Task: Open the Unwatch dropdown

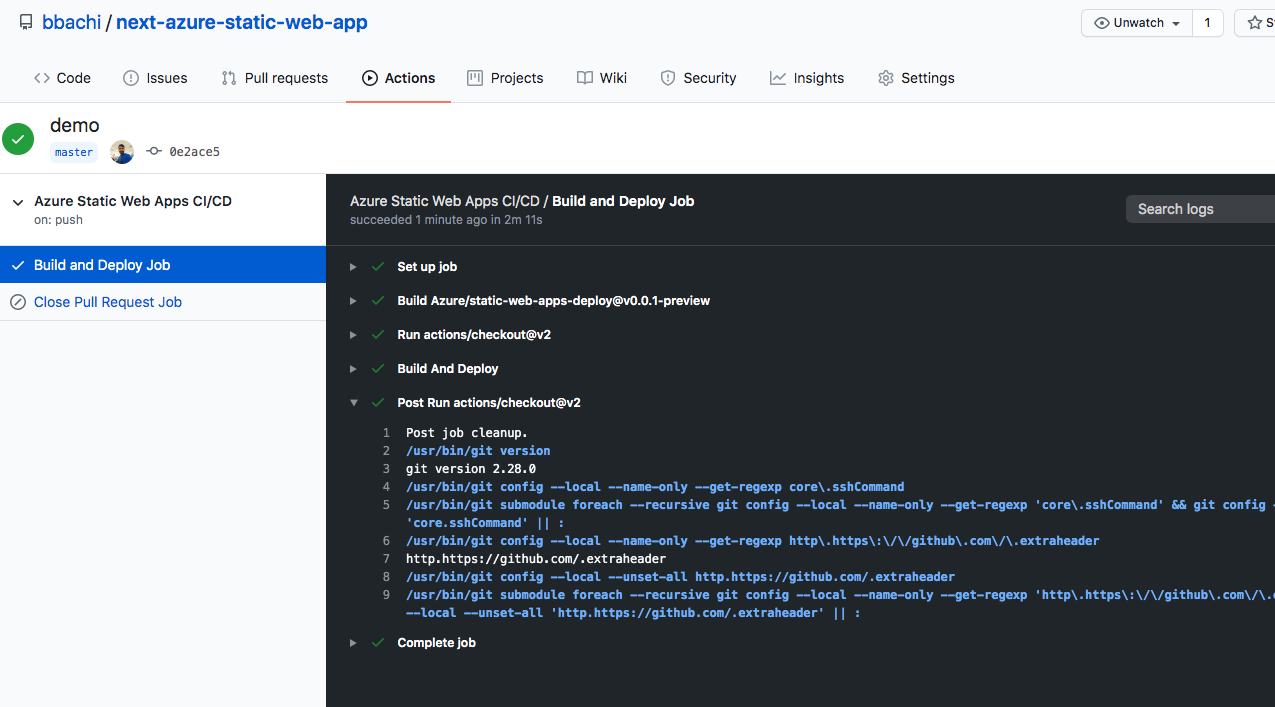Action: 1137,23
